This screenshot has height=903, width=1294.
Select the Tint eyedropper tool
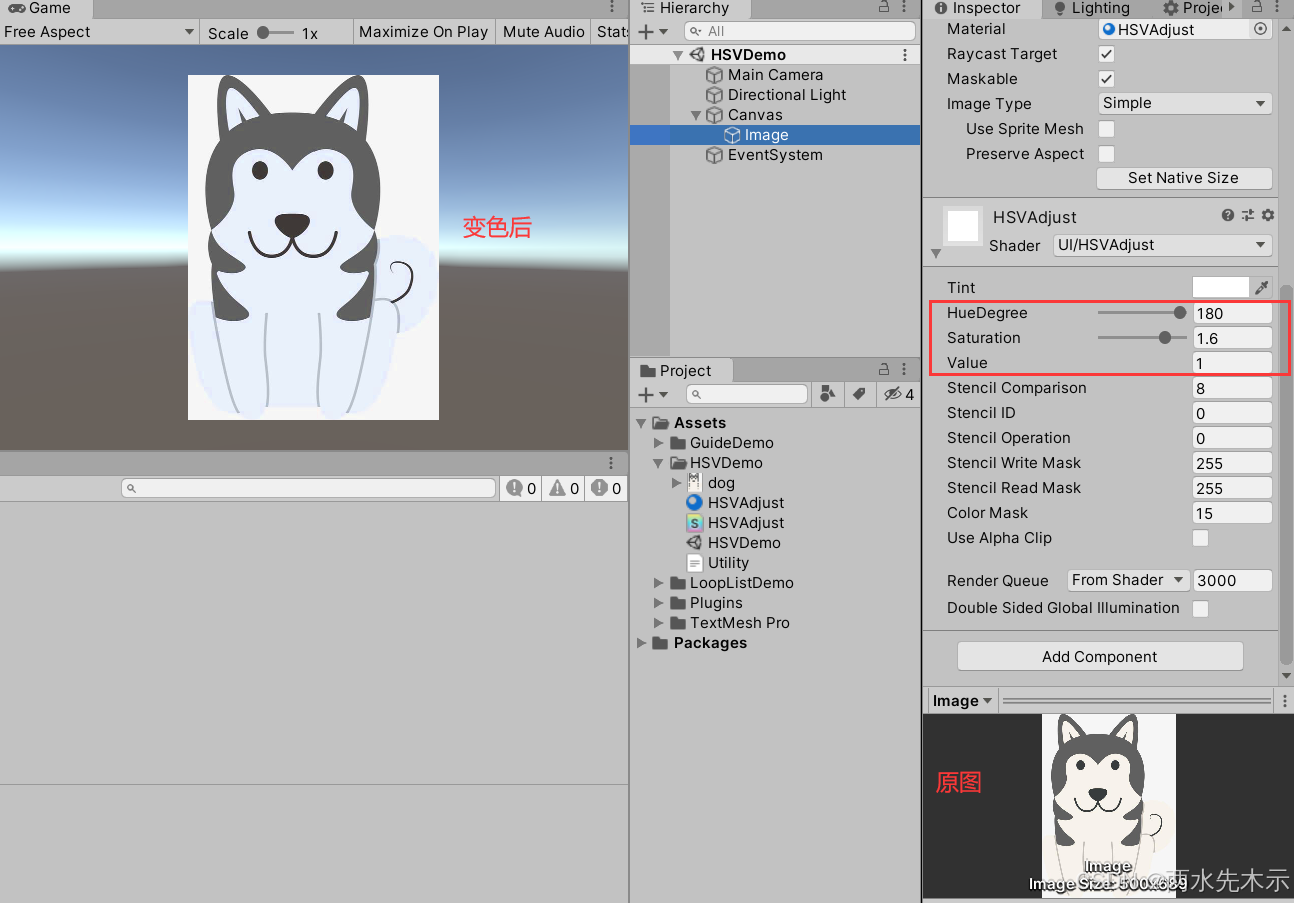point(1262,287)
